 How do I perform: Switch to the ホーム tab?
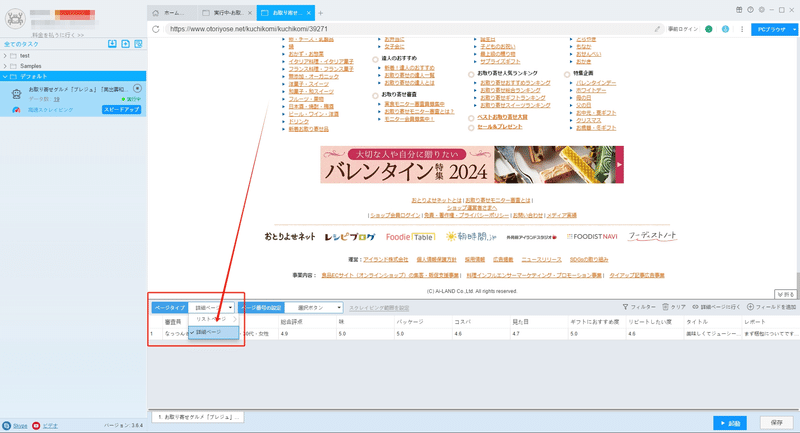[x=173, y=13]
